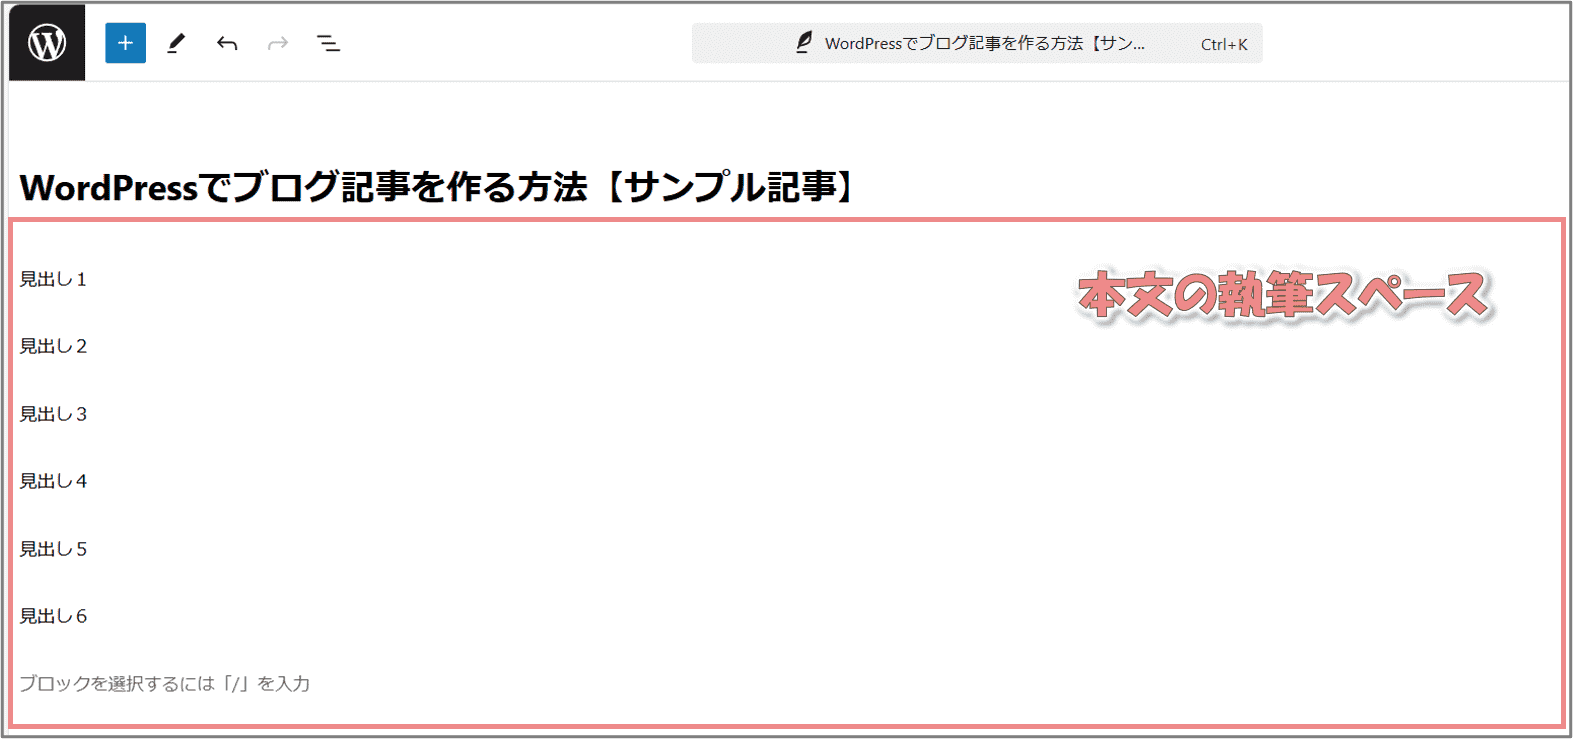The image size is (1573, 739).
Task: Select the 見出し４ paragraph
Action: (53, 481)
